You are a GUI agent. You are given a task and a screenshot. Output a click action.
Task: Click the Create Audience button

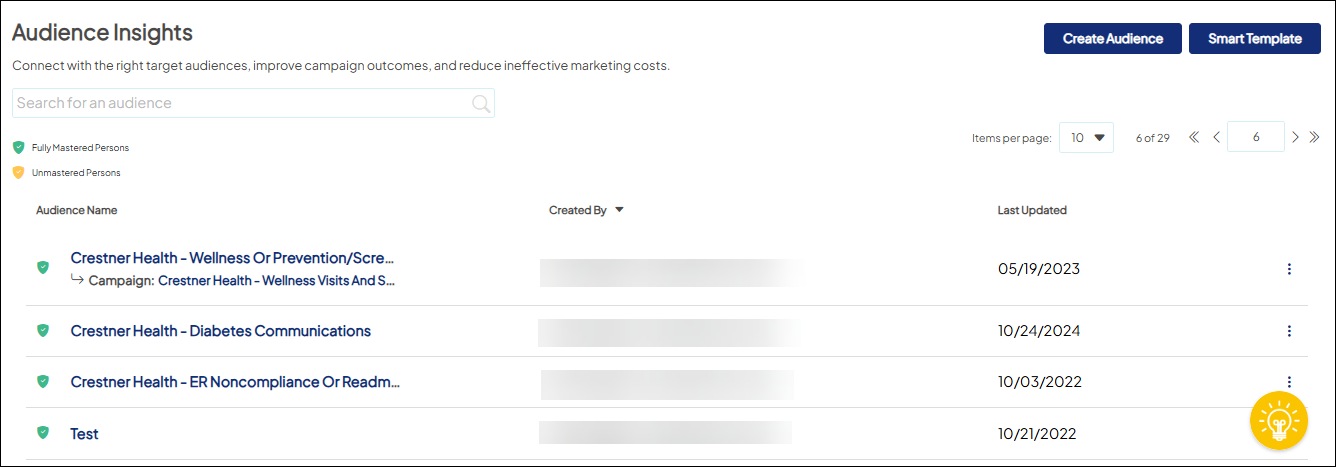coord(1112,39)
